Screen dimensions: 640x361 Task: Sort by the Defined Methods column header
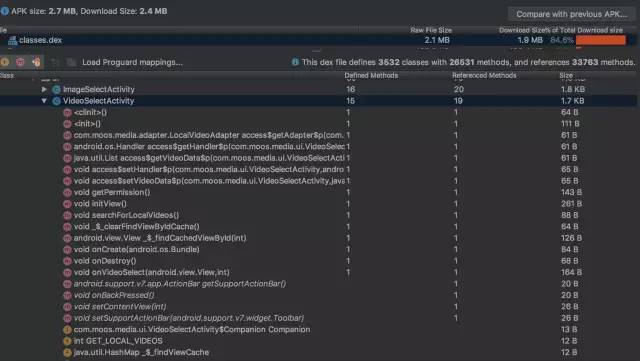(371, 75)
